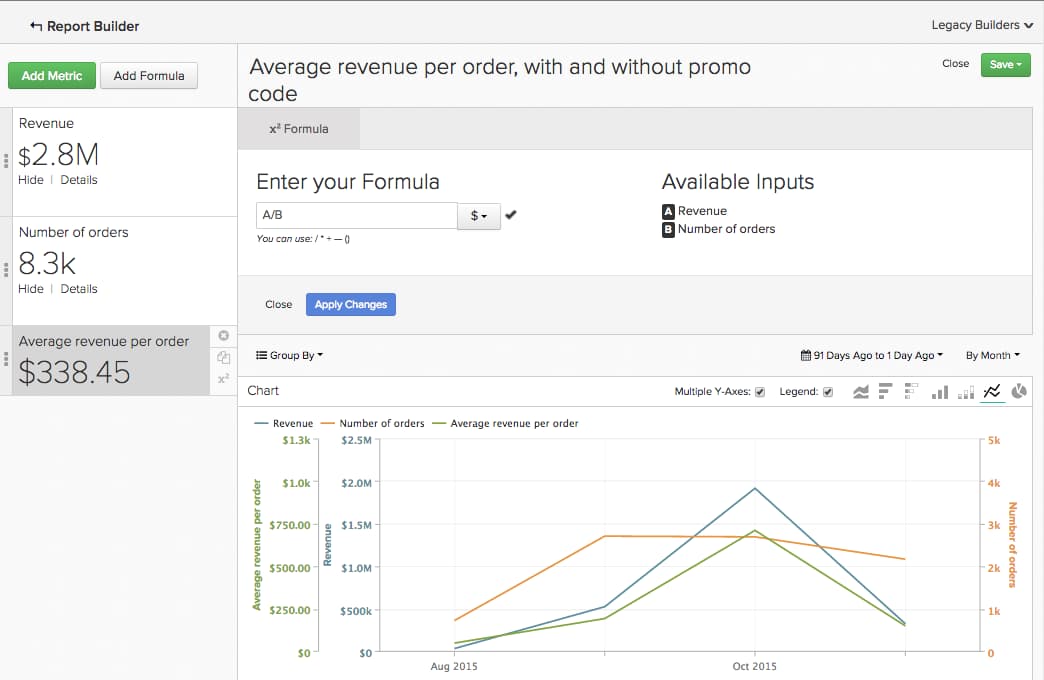Duplicate the Average revenue per order metric
The width and height of the screenshot is (1044, 680).
pyautogui.click(x=223, y=357)
